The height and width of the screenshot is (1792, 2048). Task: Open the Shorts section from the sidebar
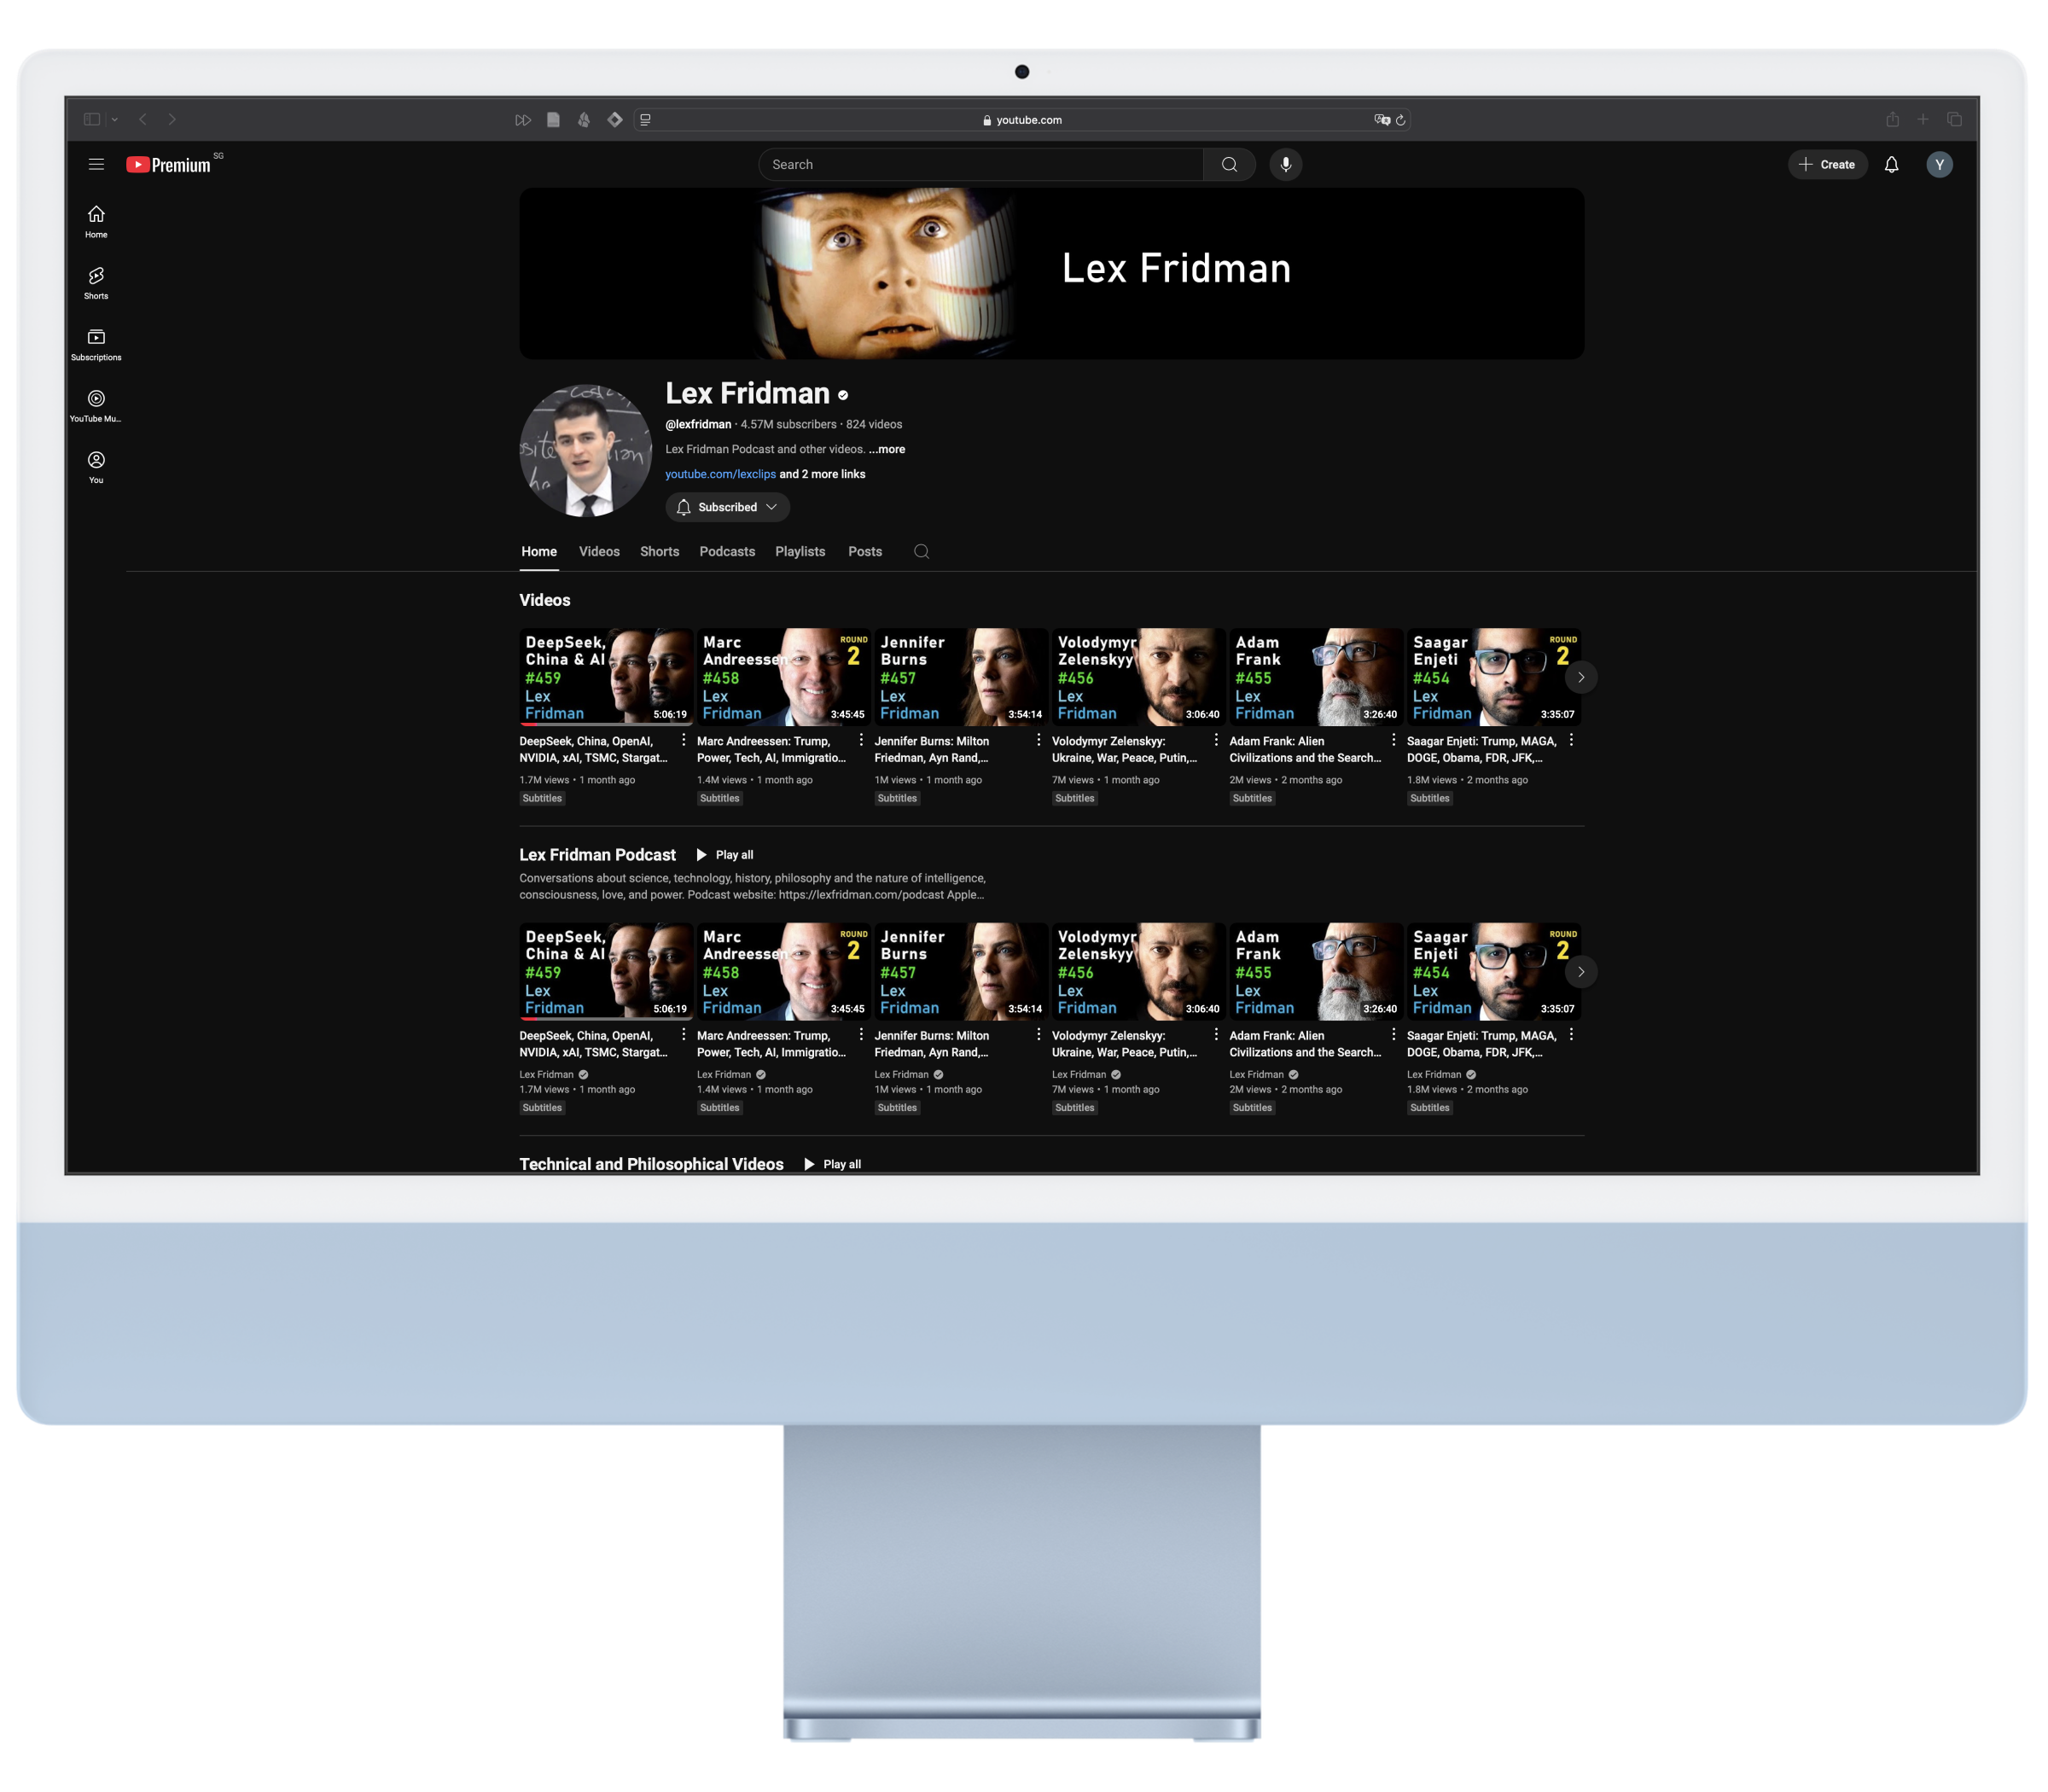coord(96,282)
